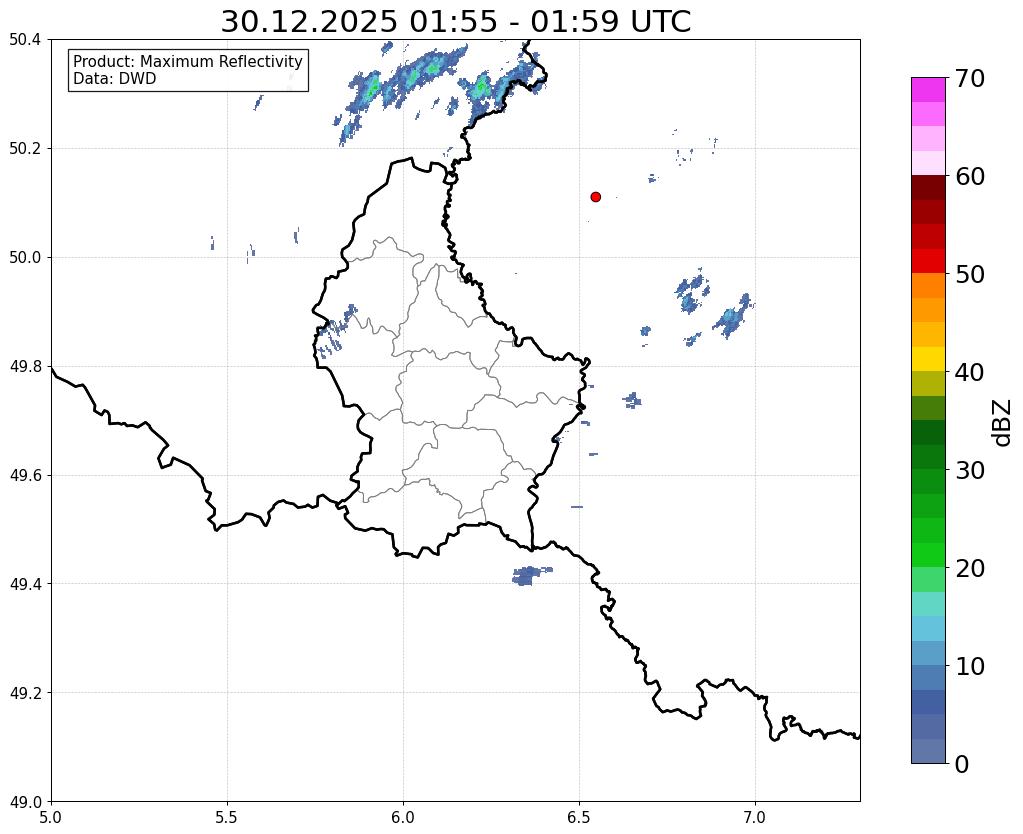This screenshot has height=834, width=1023.
Task: Click the longitude axis label "6.0"
Action: (x=403, y=817)
